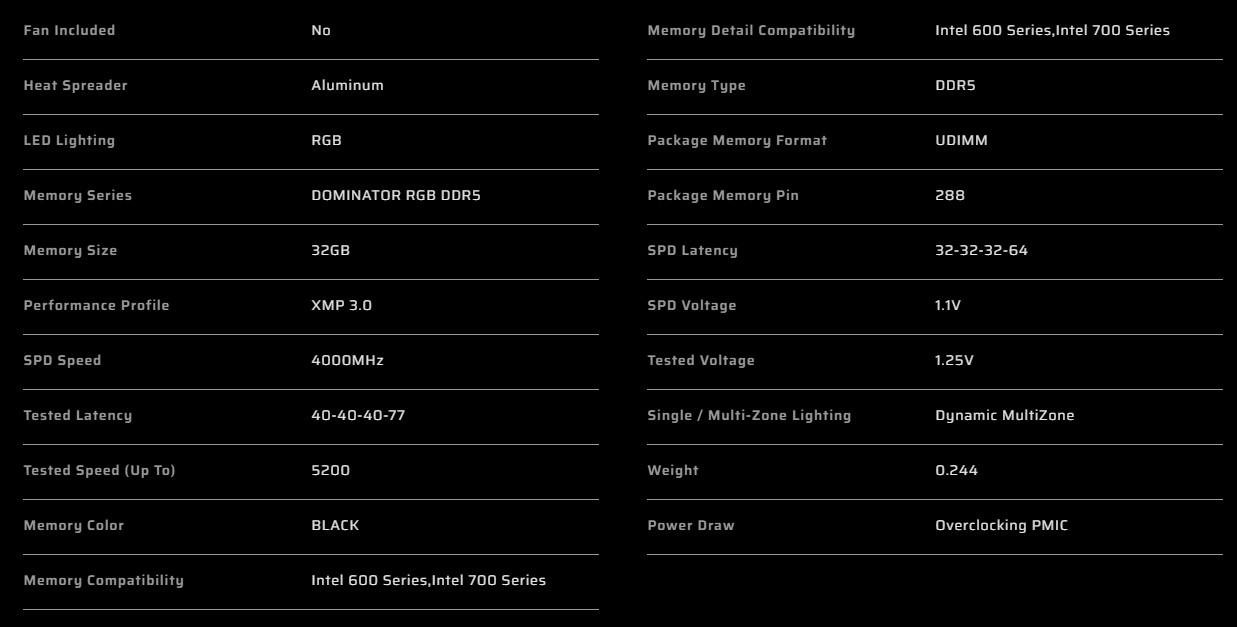The width and height of the screenshot is (1237, 627).
Task: Click the 4000MHz SPD speed value
Action: [x=347, y=360]
